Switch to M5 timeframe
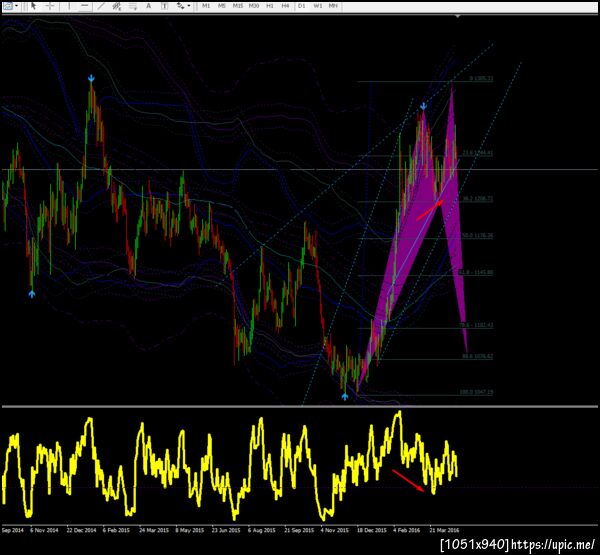The height and width of the screenshot is (555, 600). [x=222, y=6]
